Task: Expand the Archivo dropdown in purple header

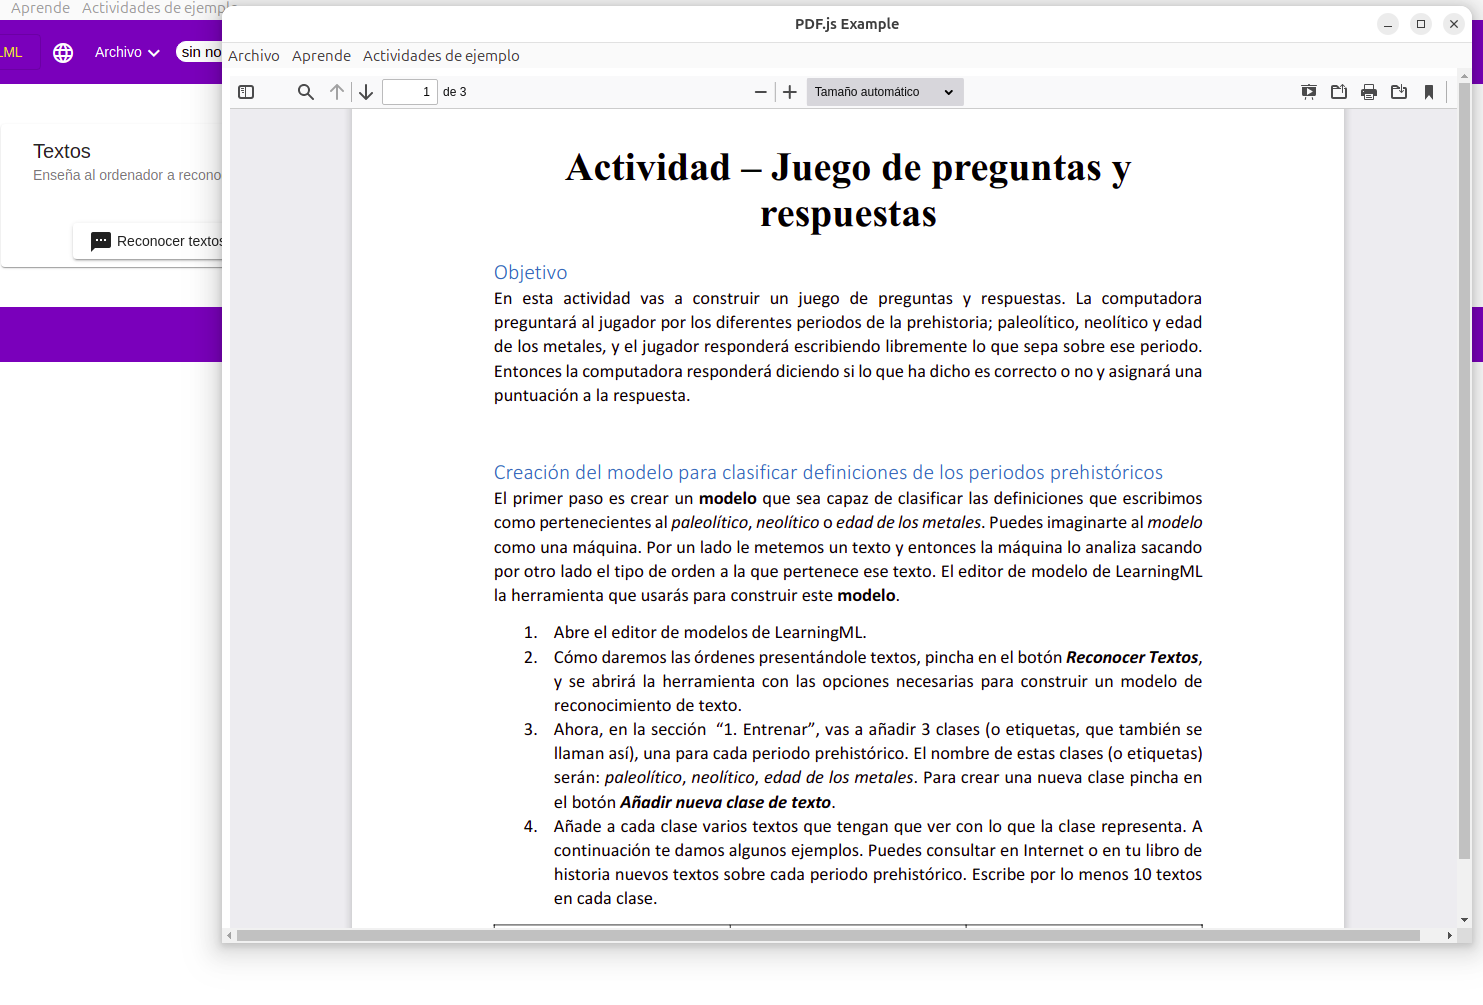Action: pyautogui.click(x=127, y=52)
